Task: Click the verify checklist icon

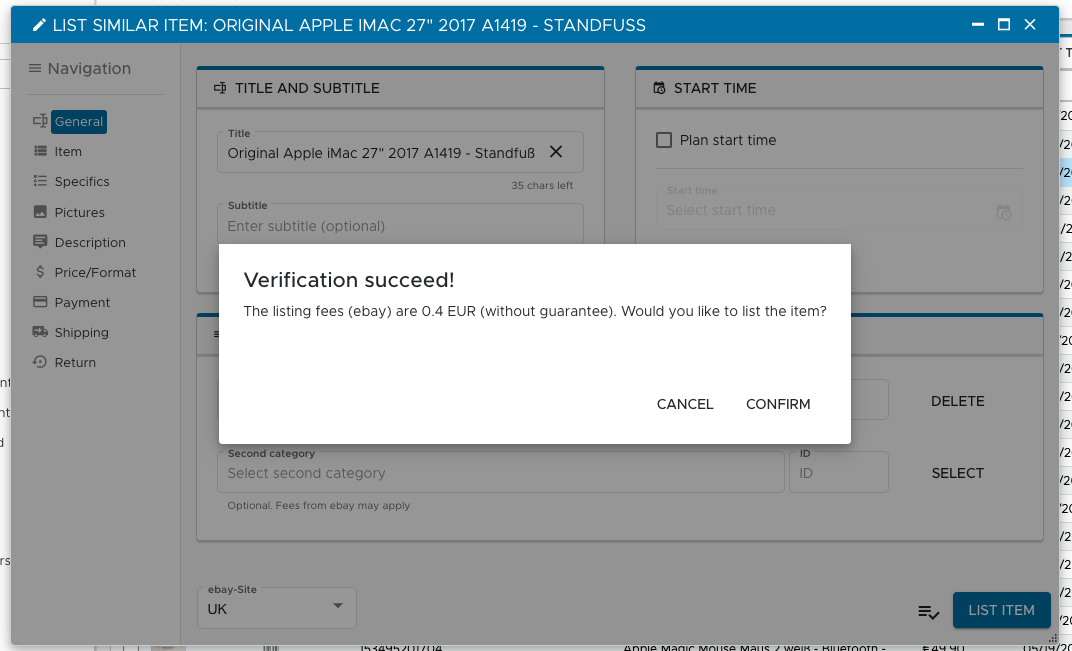Action: click(x=928, y=612)
